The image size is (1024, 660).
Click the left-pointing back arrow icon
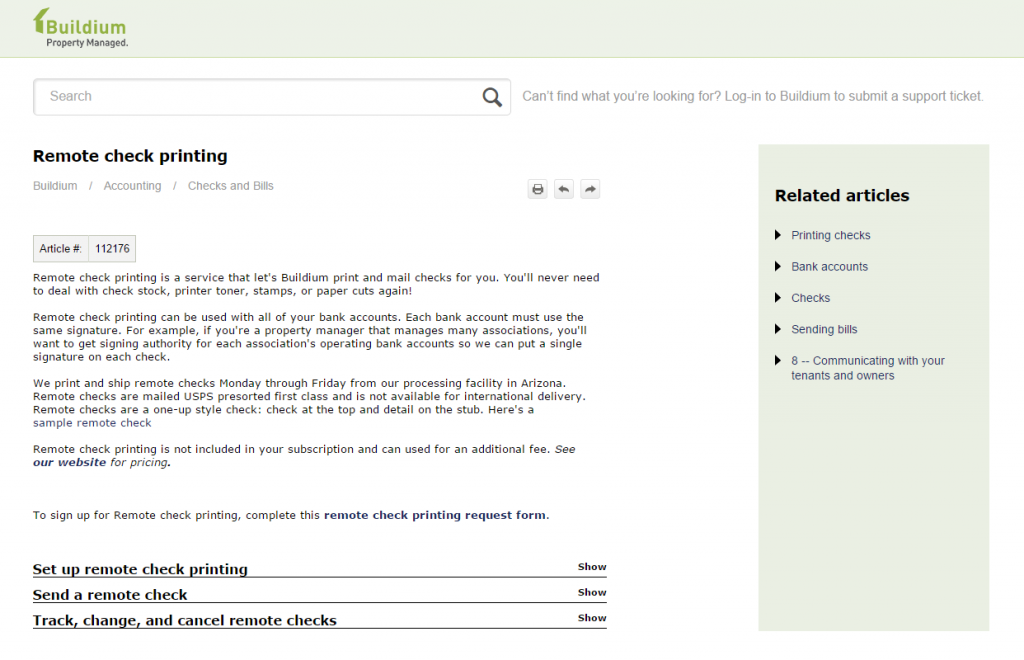tap(564, 189)
